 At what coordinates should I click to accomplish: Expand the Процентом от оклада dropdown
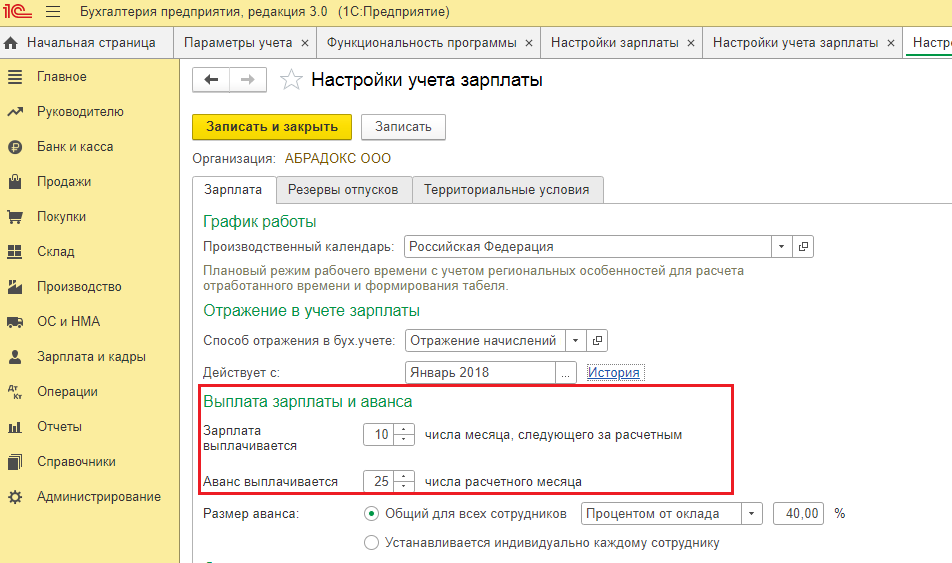pos(752,514)
